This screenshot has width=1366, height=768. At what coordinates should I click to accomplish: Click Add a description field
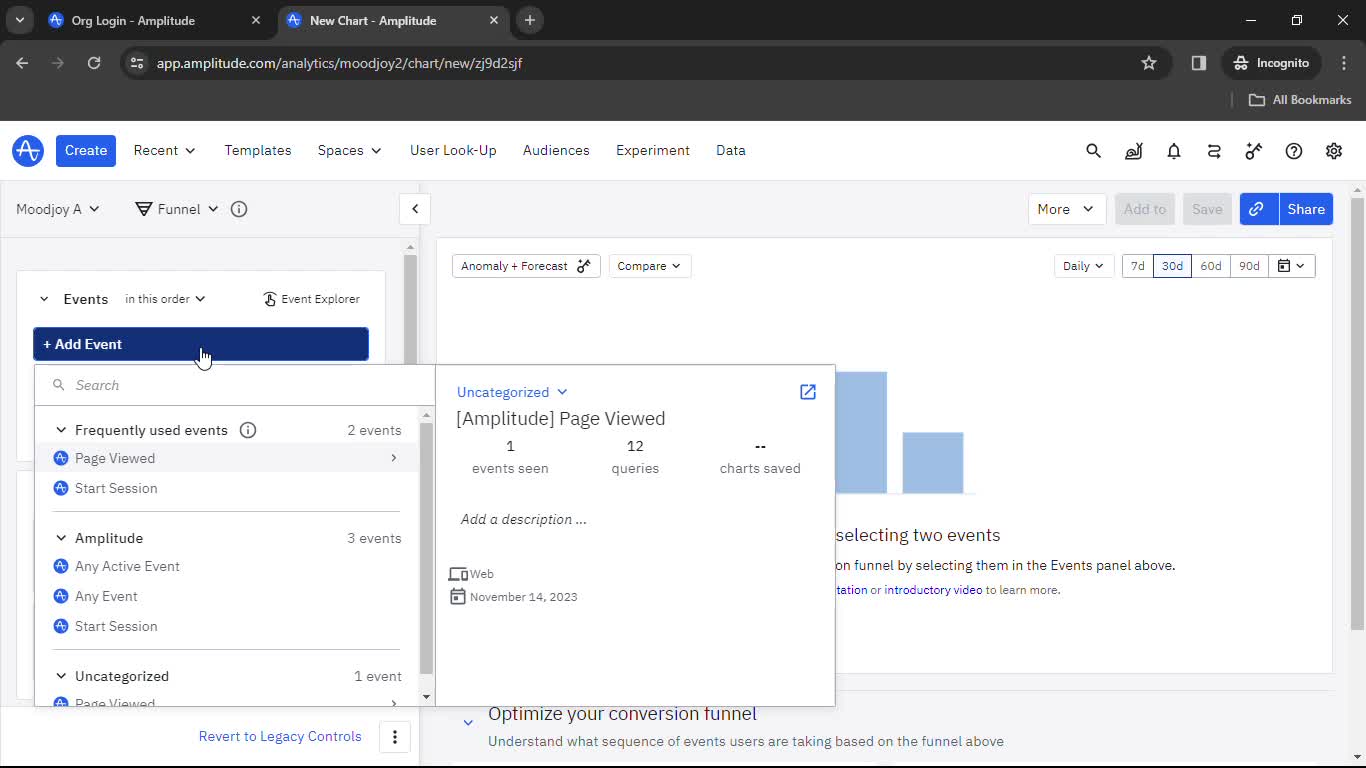point(524,519)
